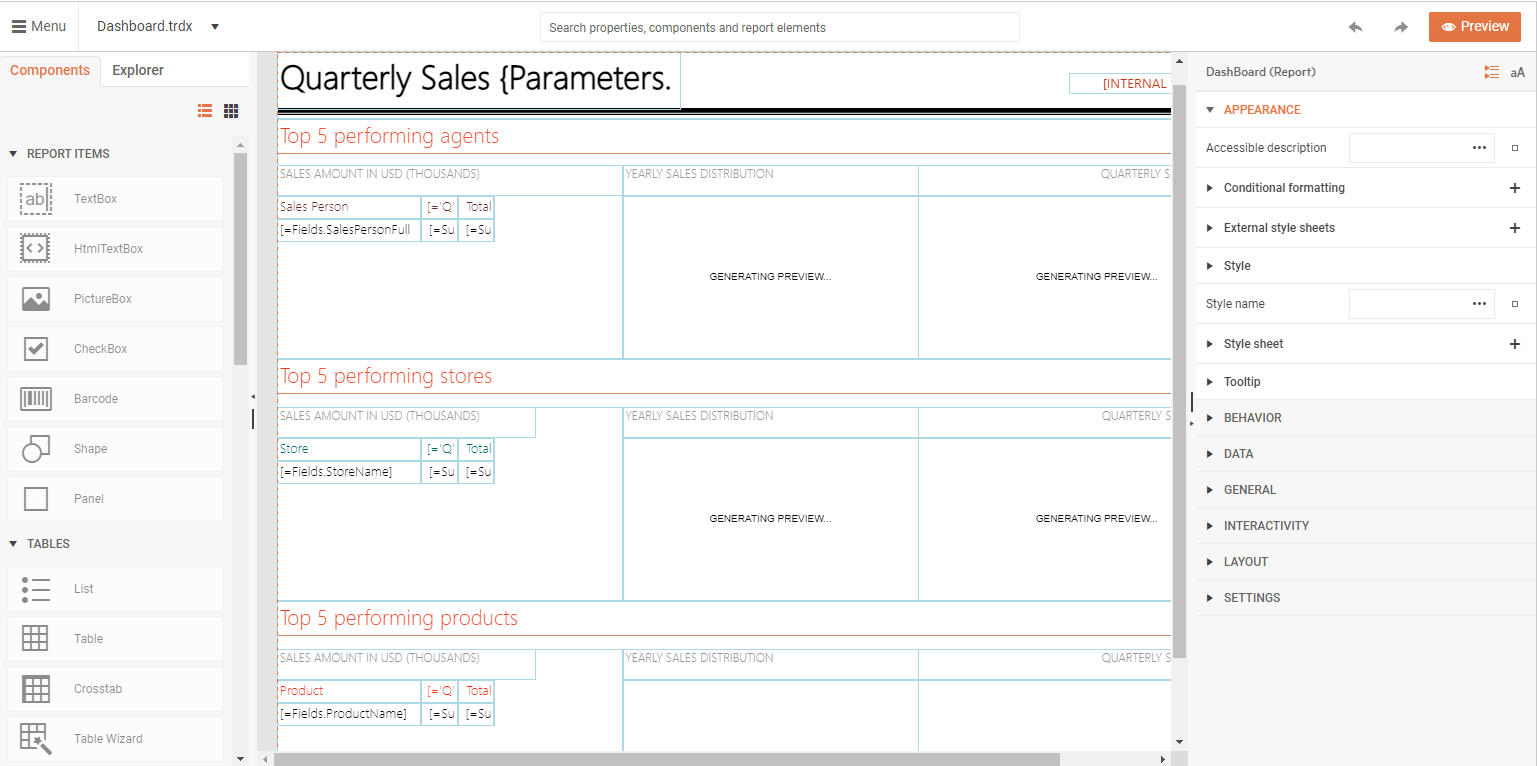
Task: Add a new Conditional formatting rule
Action: pyautogui.click(x=1514, y=188)
